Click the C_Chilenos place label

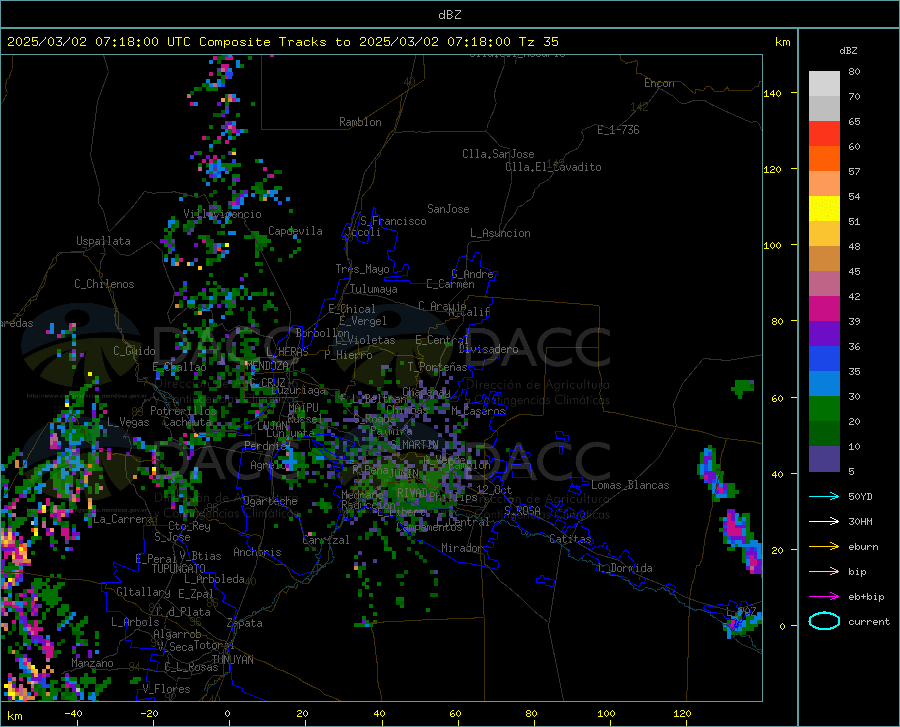[x=104, y=284]
